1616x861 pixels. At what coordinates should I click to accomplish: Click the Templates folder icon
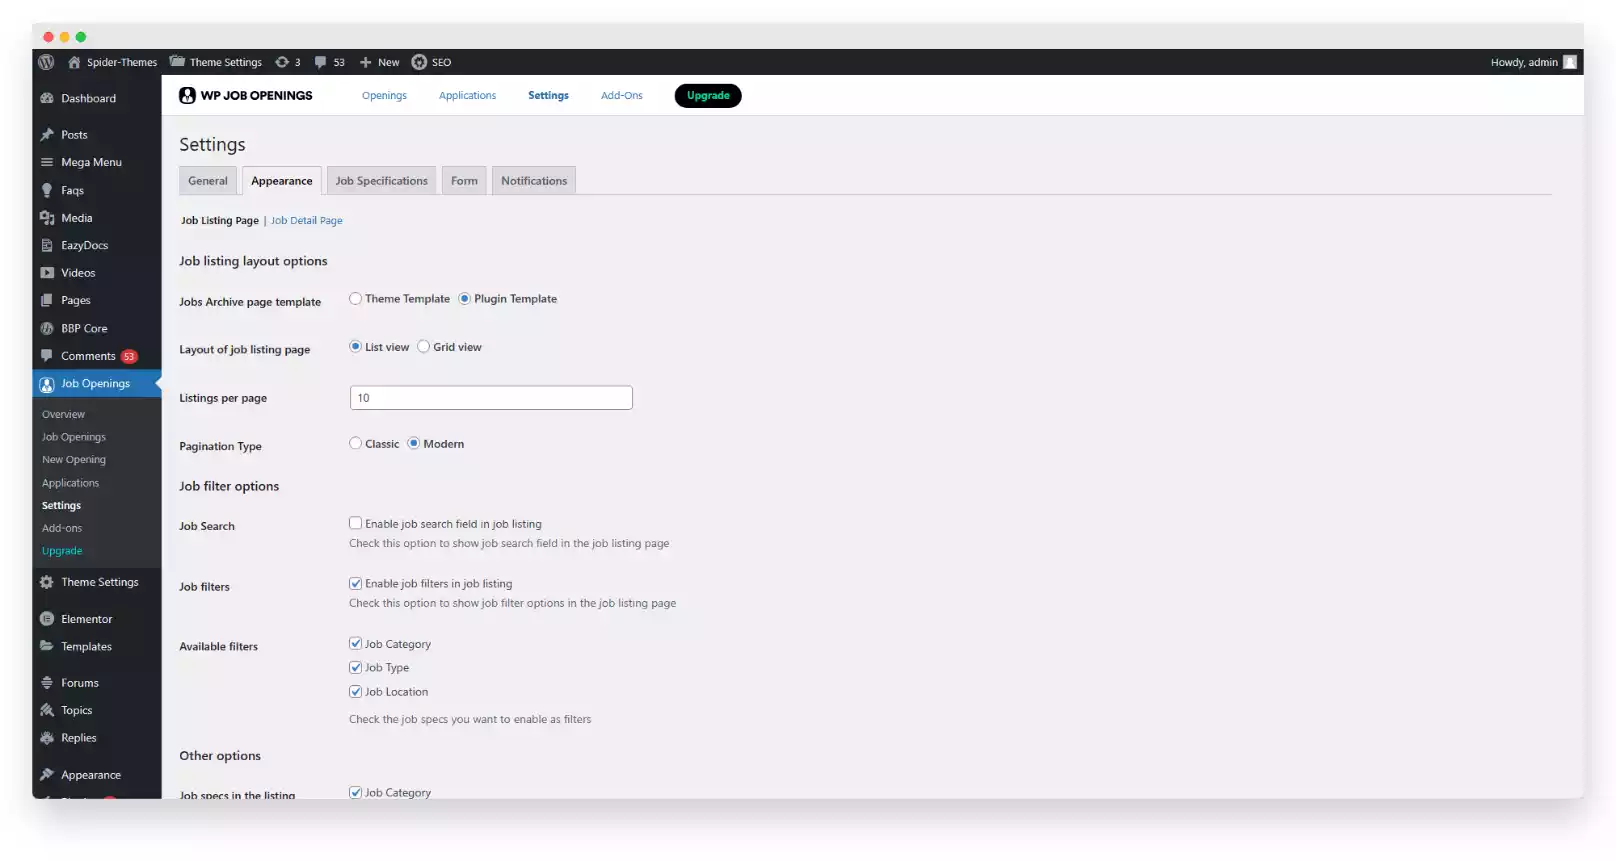(47, 646)
